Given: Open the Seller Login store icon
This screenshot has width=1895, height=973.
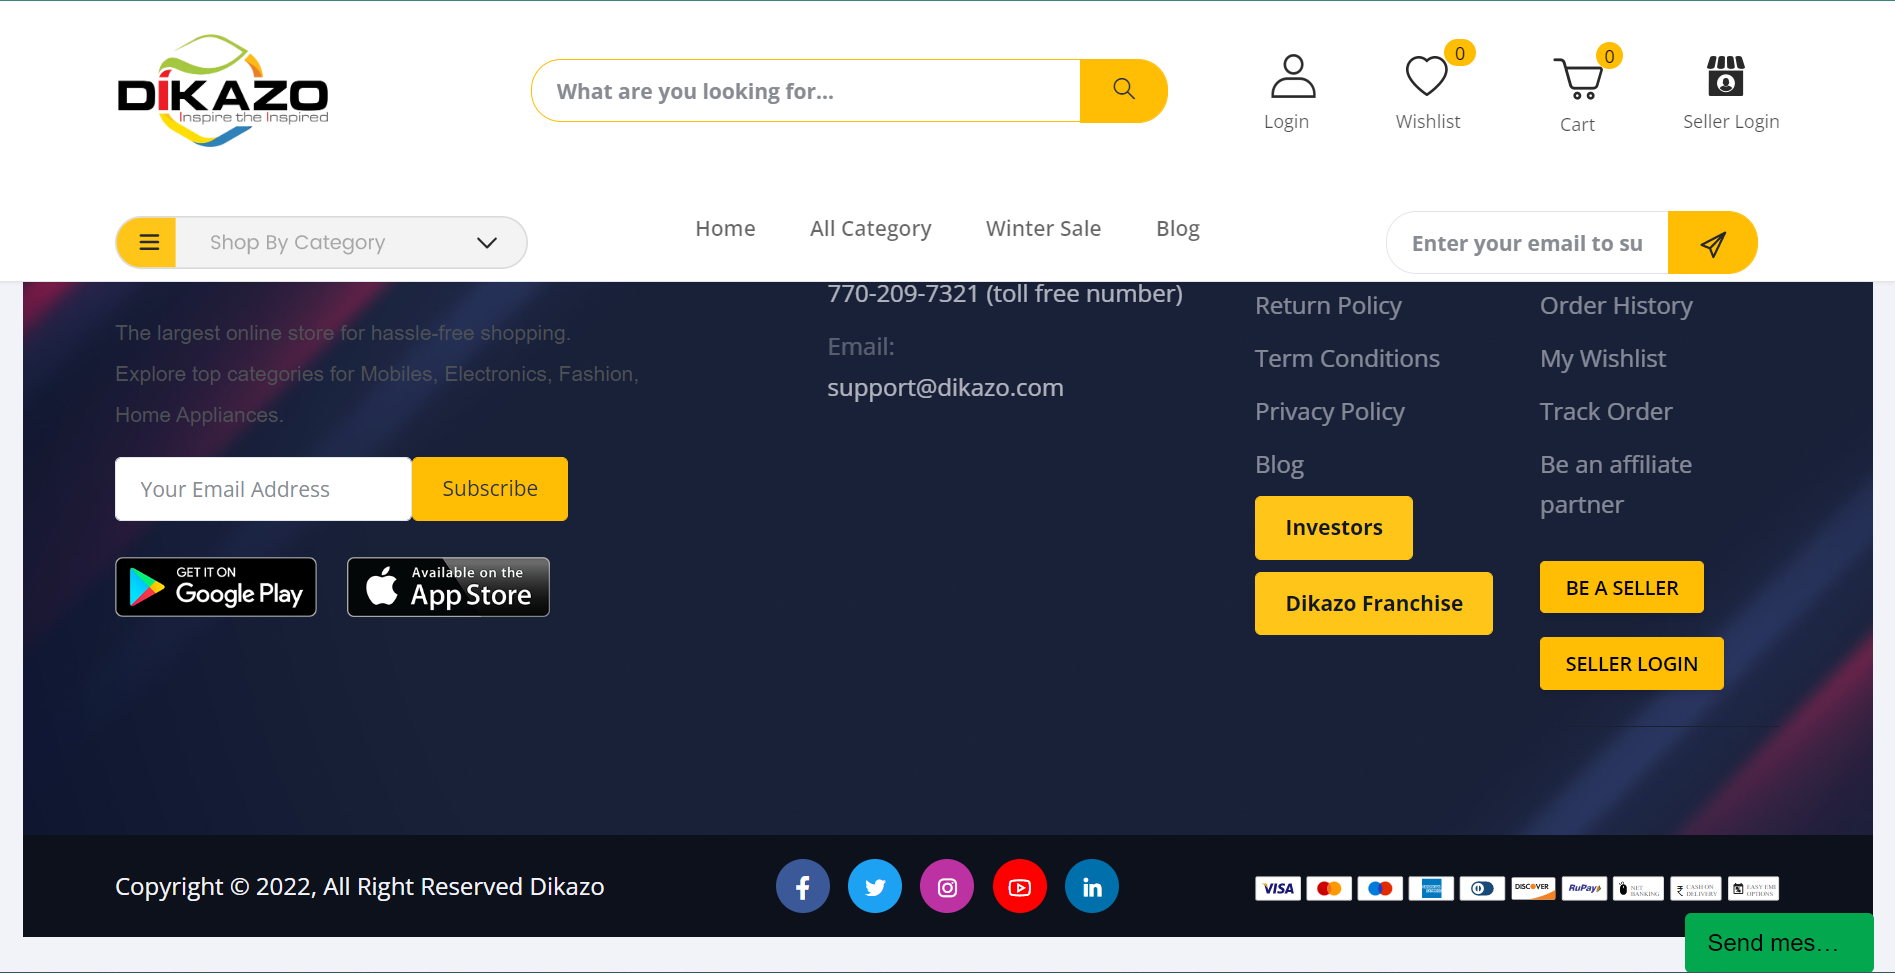Looking at the screenshot, I should click(x=1725, y=77).
